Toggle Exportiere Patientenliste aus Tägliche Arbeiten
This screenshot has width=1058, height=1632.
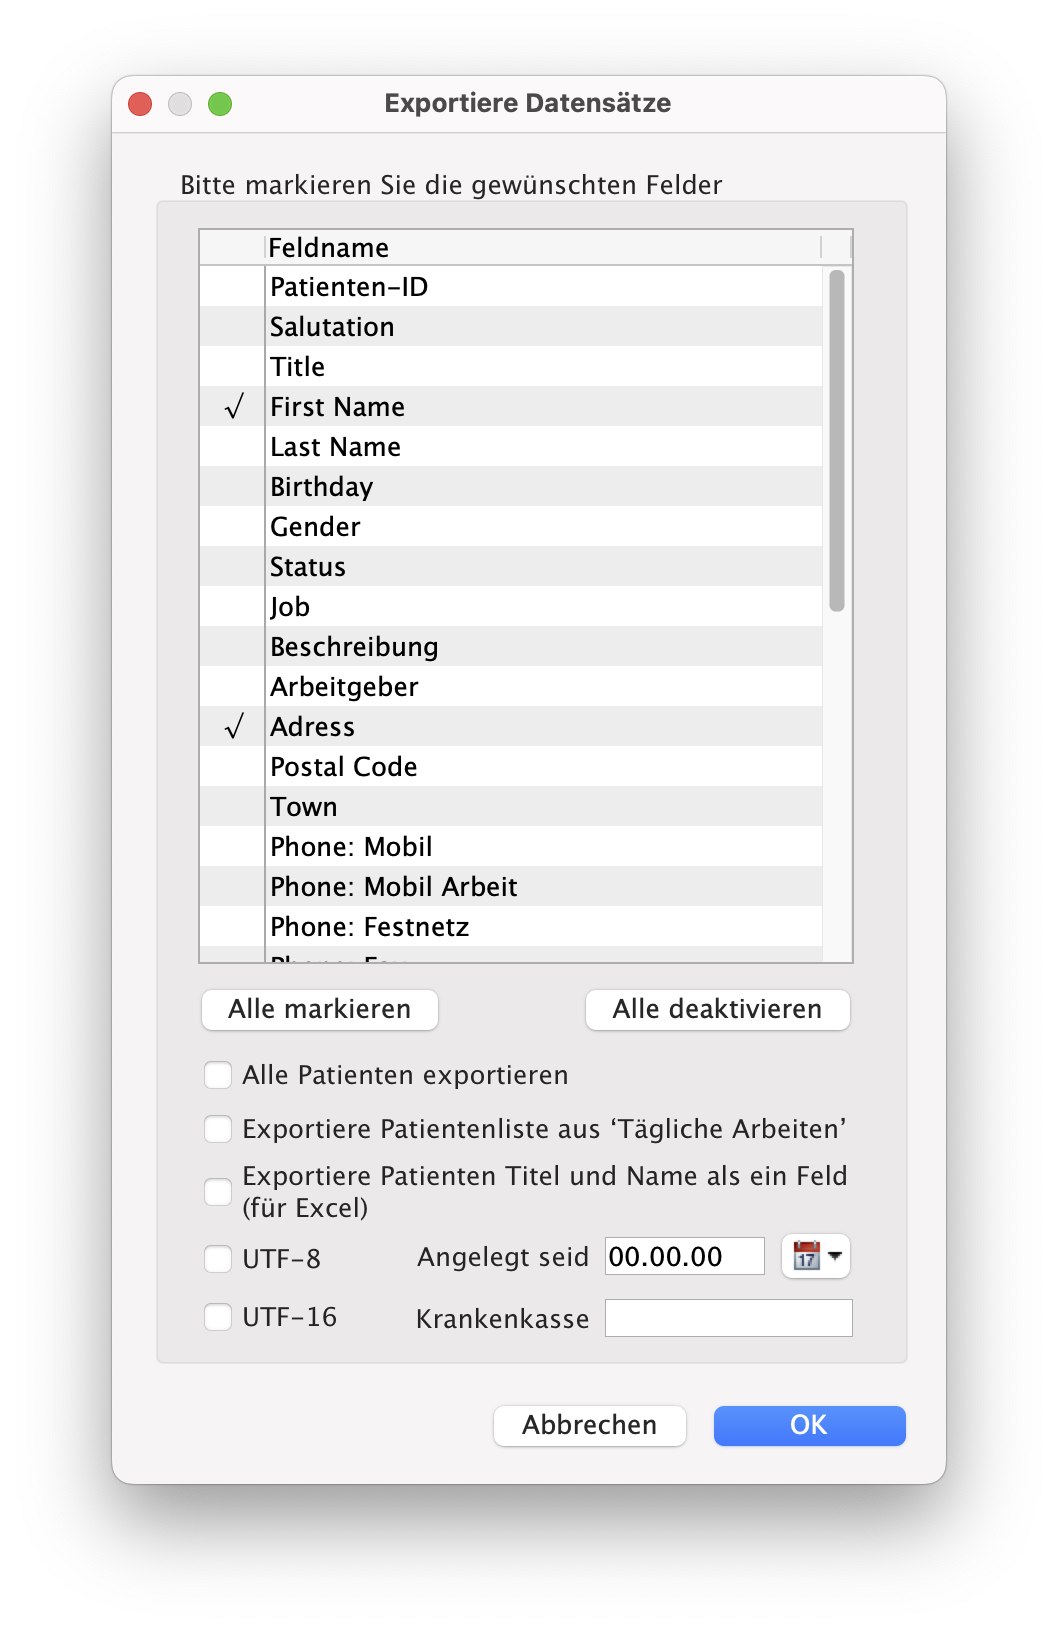[x=218, y=1129]
